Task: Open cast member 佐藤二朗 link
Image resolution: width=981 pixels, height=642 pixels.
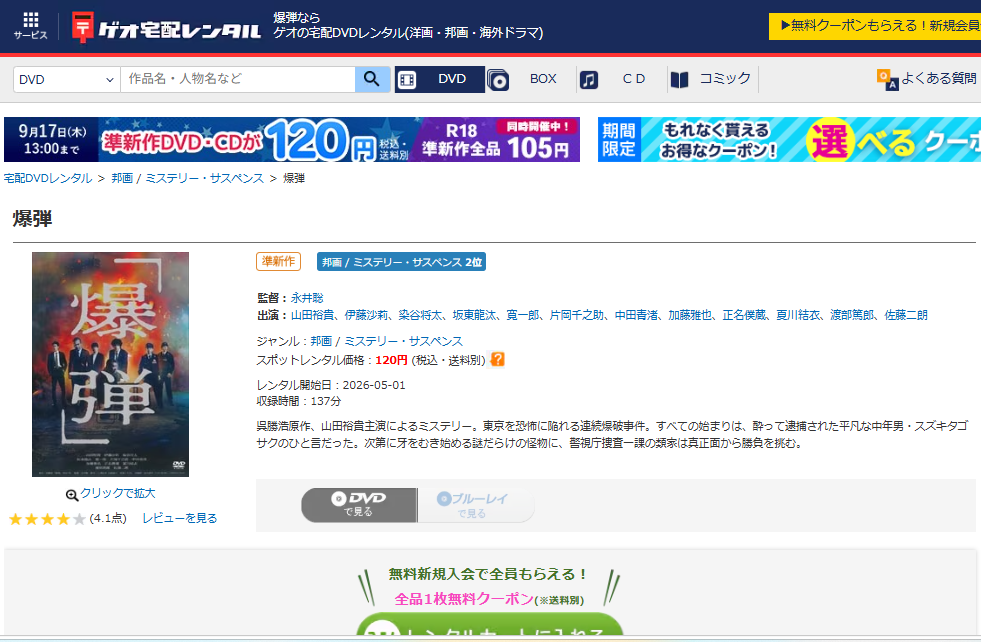Action: (906, 315)
